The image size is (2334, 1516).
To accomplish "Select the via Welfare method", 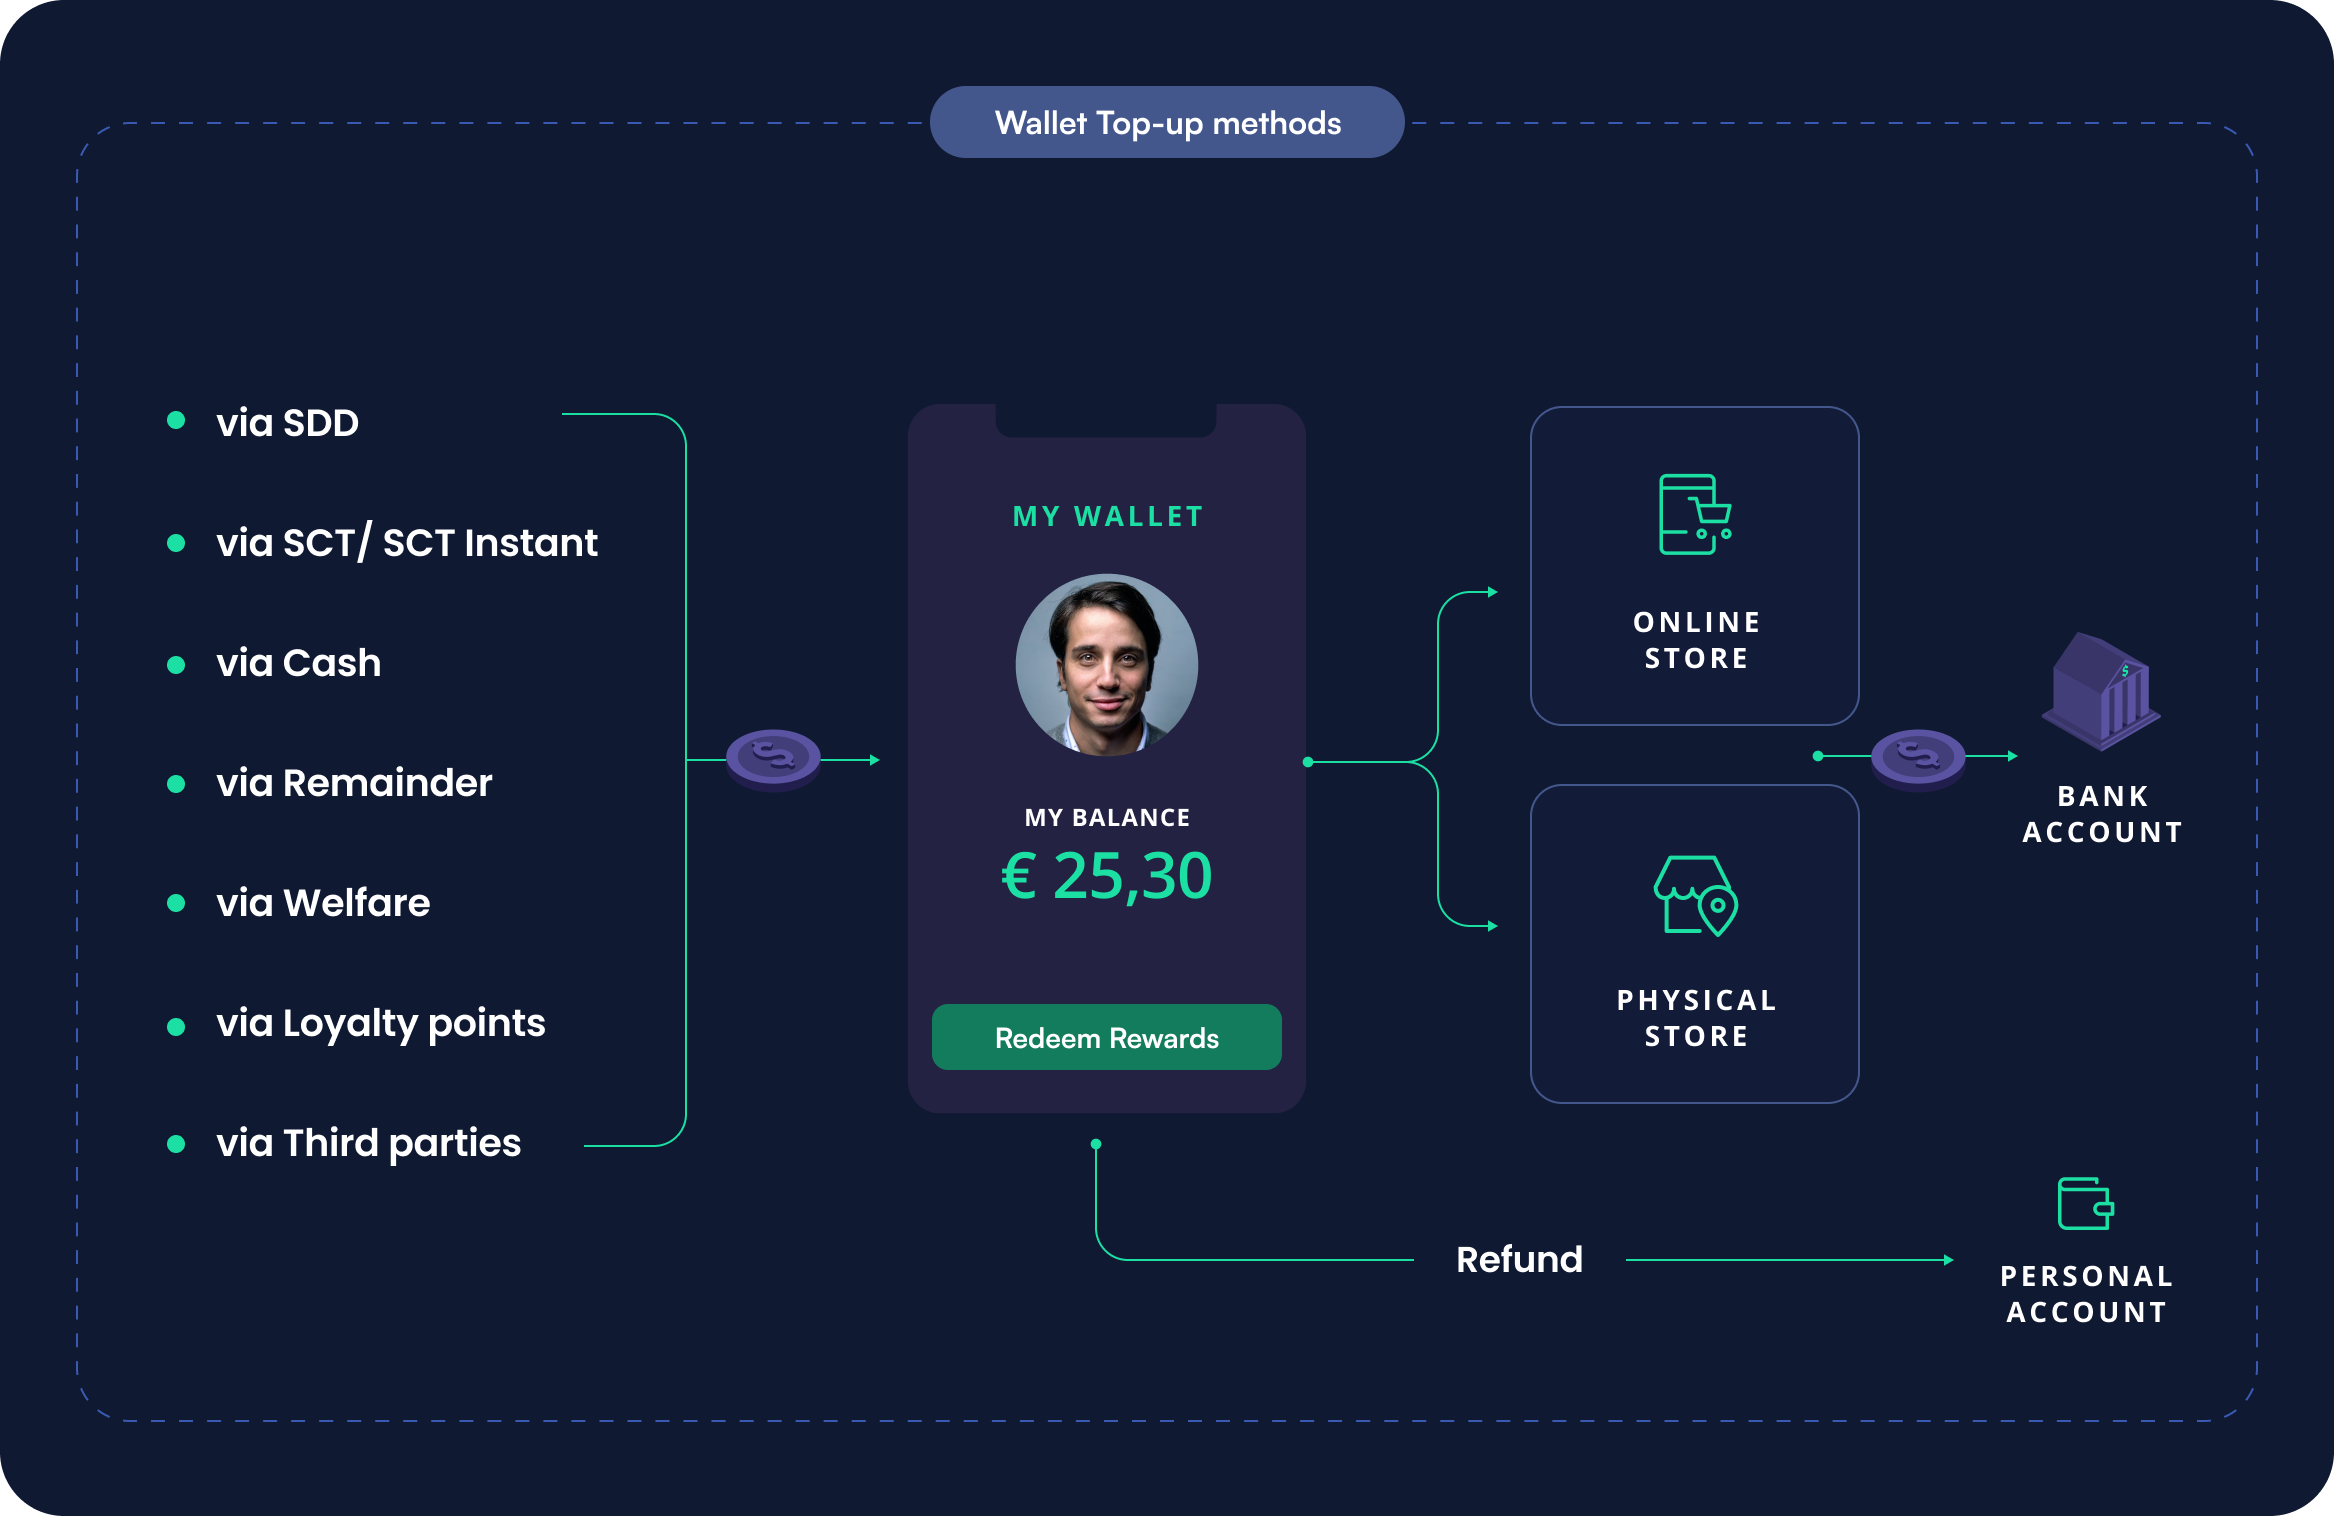I will [323, 903].
